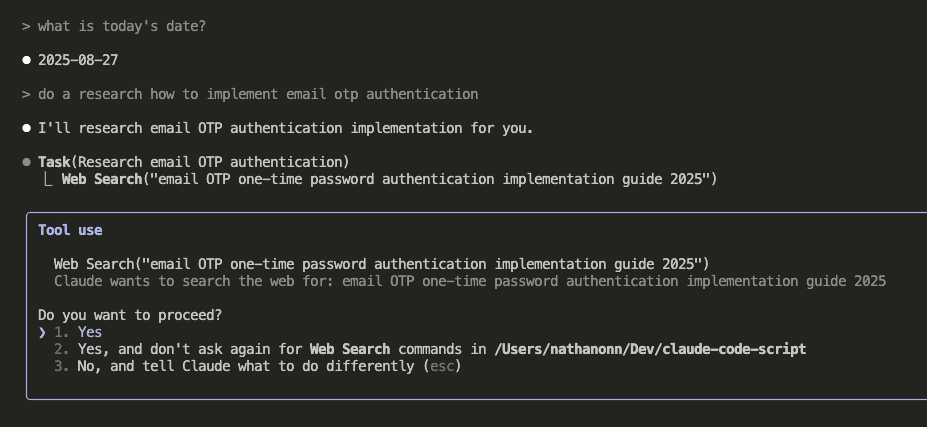Click the prompt chevron before research request
Viewport: 927px width, 427px height.
(26, 95)
